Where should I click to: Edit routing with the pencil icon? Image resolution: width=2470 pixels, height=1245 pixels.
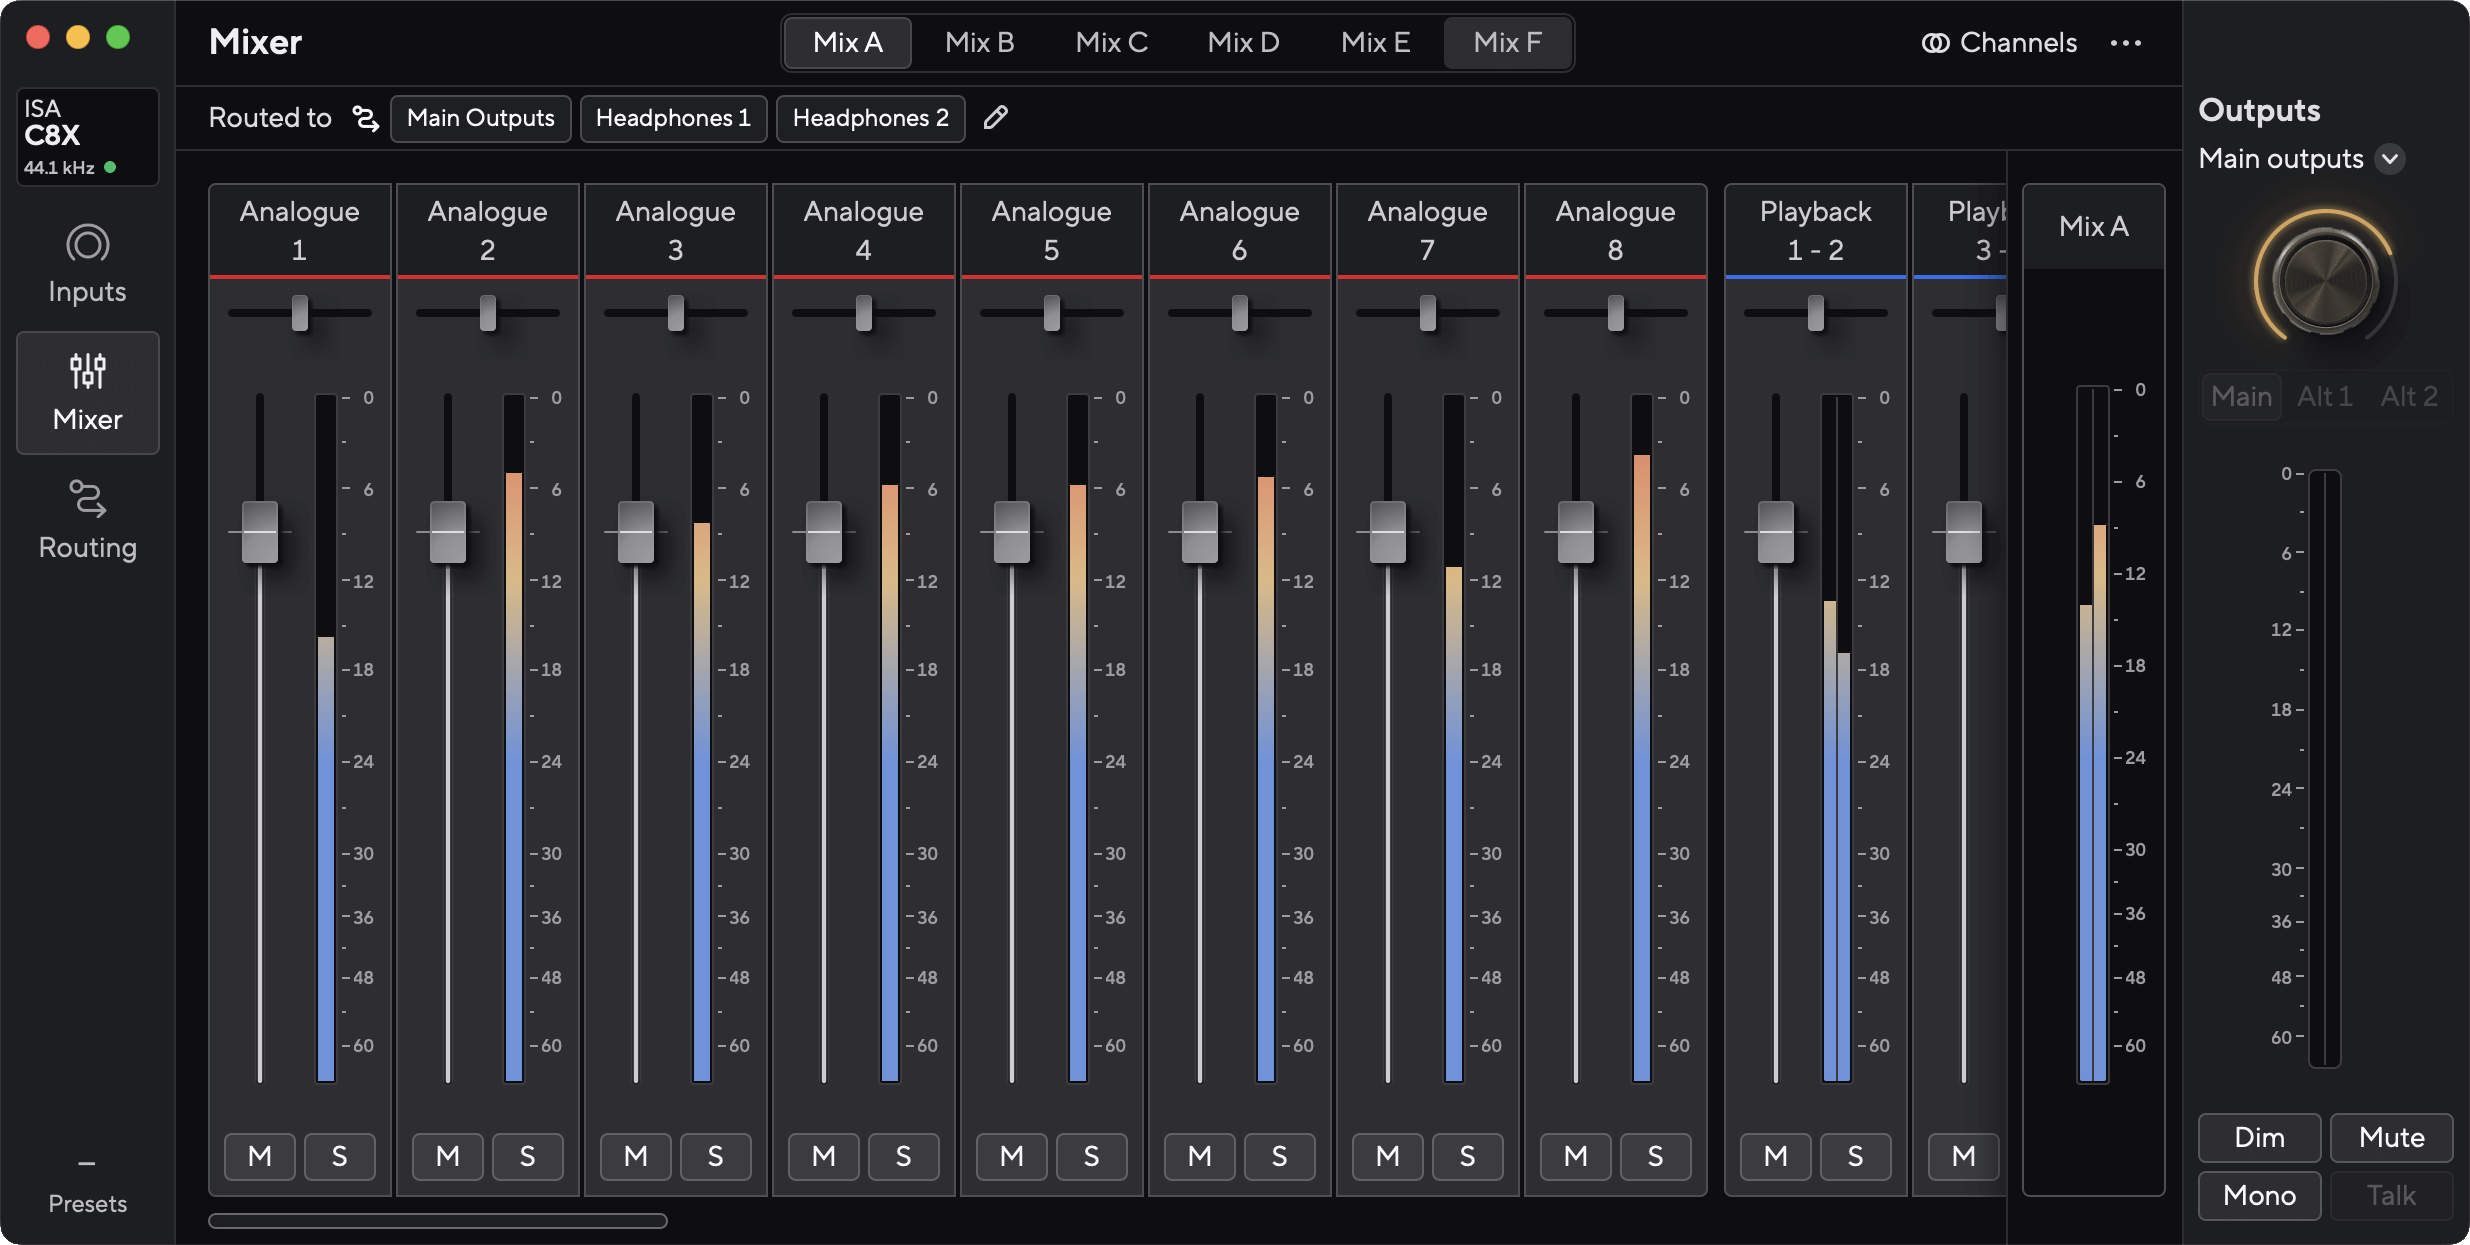tap(995, 118)
